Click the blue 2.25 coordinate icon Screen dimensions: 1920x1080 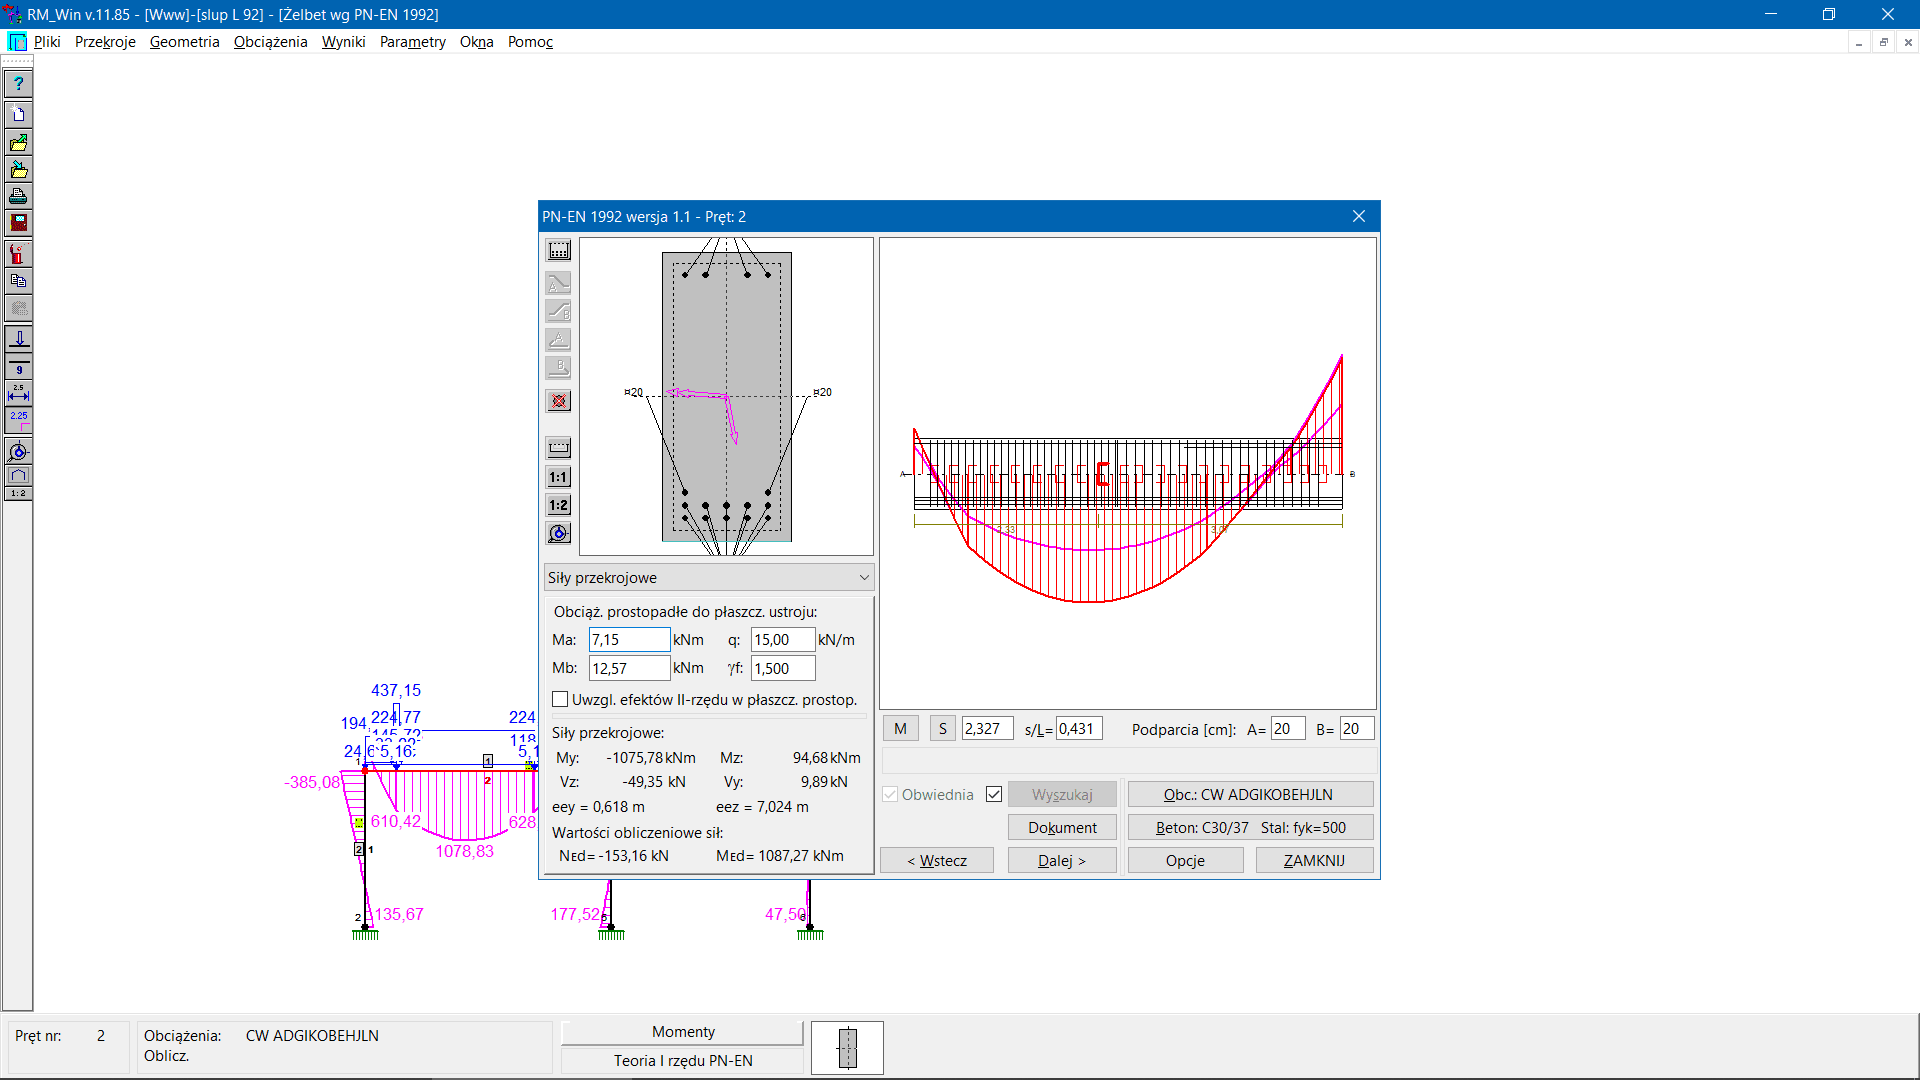click(x=18, y=419)
